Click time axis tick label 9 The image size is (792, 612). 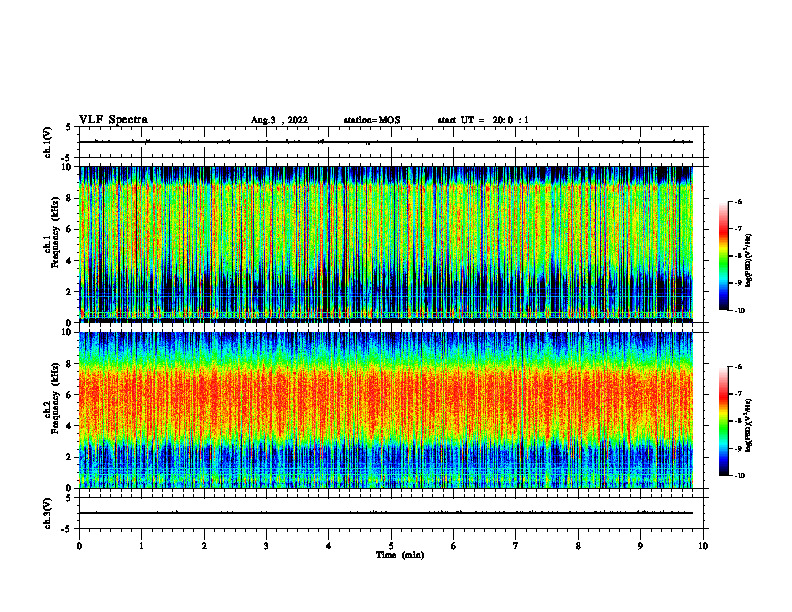[x=640, y=546]
